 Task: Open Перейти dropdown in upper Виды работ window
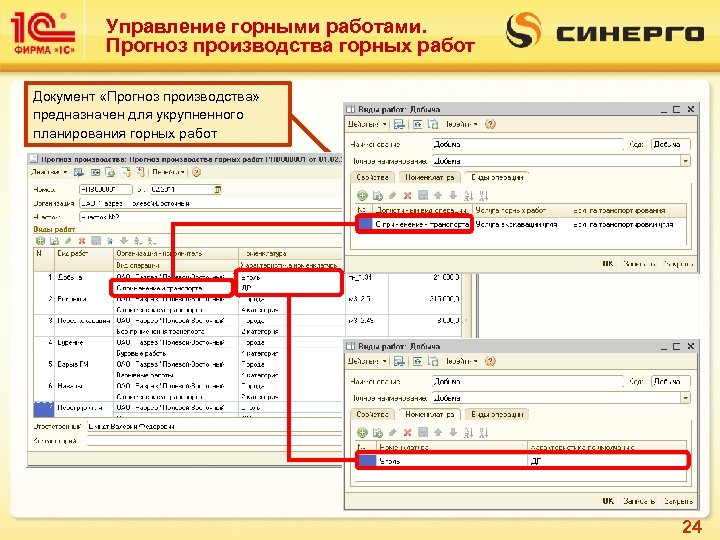pyautogui.click(x=461, y=124)
